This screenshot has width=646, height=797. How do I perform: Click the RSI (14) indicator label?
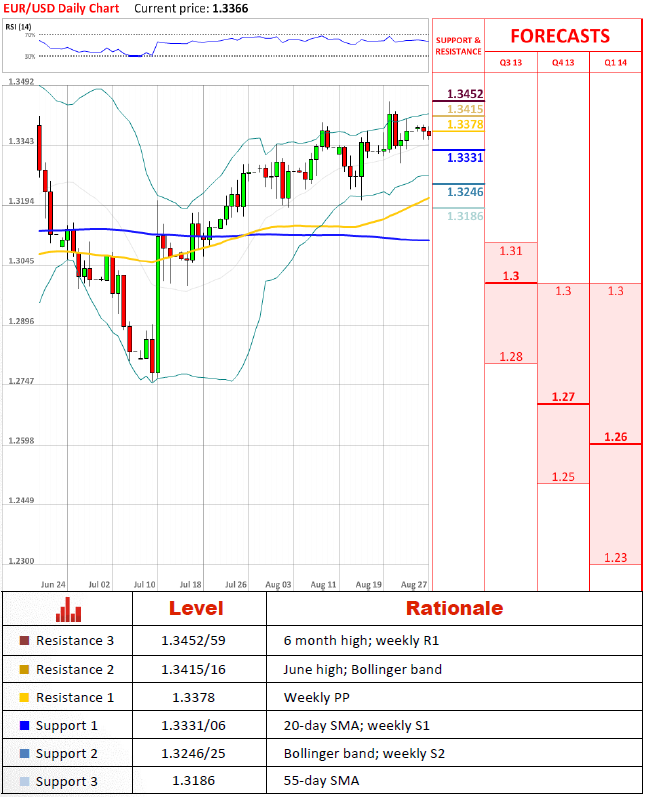pos(18,26)
